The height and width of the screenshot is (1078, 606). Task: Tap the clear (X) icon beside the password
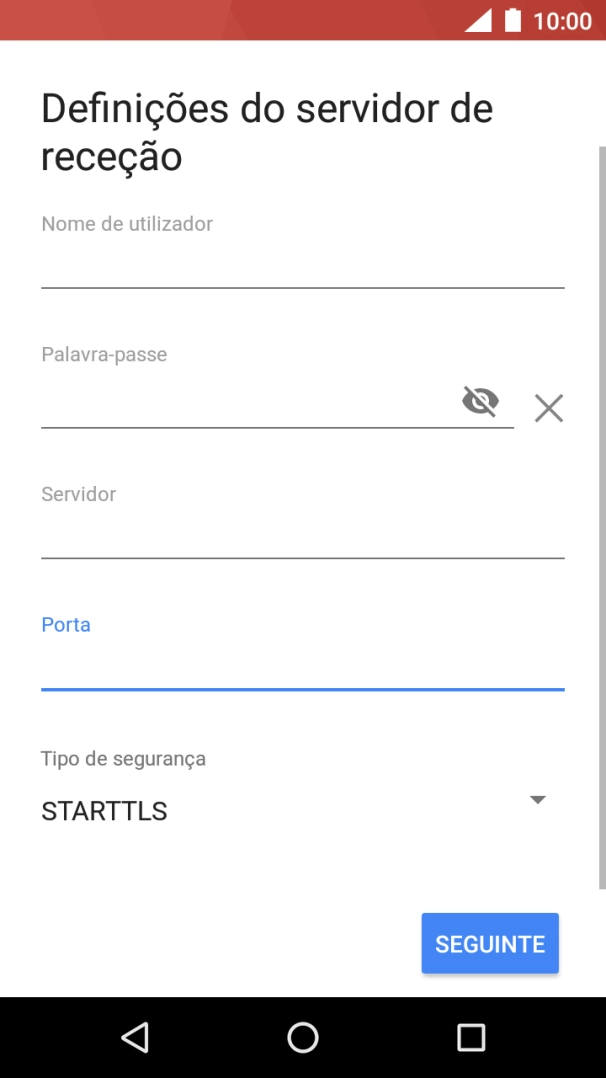coord(548,408)
